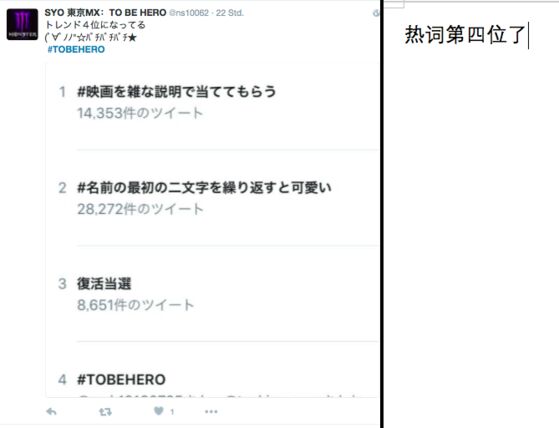The width and height of the screenshot is (559, 428).
Task: Open the 22 Std. timestamp link
Action: [x=230, y=13]
